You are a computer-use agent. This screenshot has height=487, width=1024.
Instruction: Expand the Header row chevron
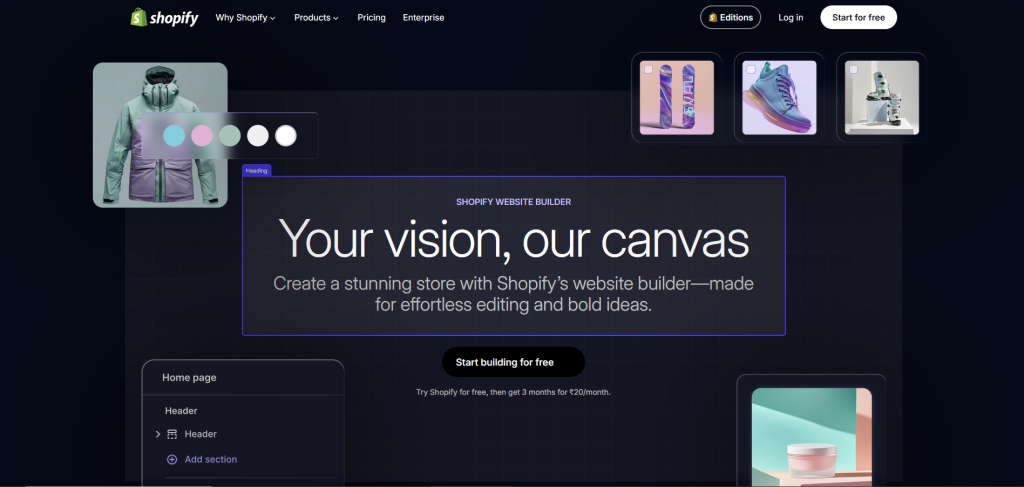tap(157, 434)
